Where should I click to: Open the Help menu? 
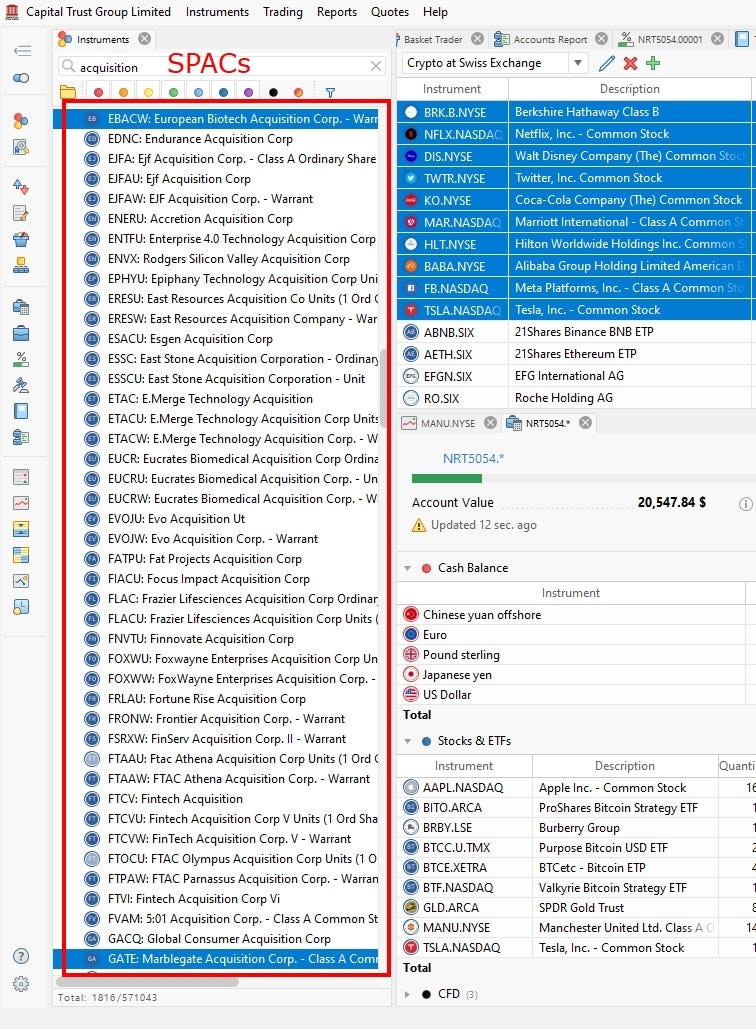(x=435, y=12)
